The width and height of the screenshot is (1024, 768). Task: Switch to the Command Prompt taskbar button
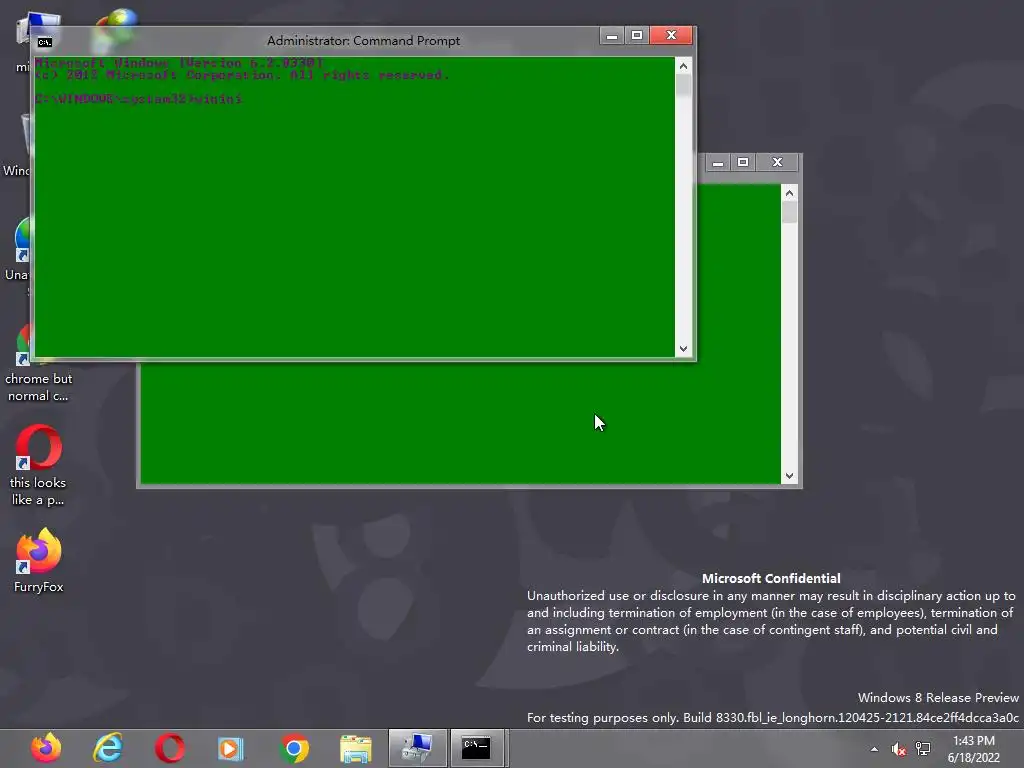477,748
